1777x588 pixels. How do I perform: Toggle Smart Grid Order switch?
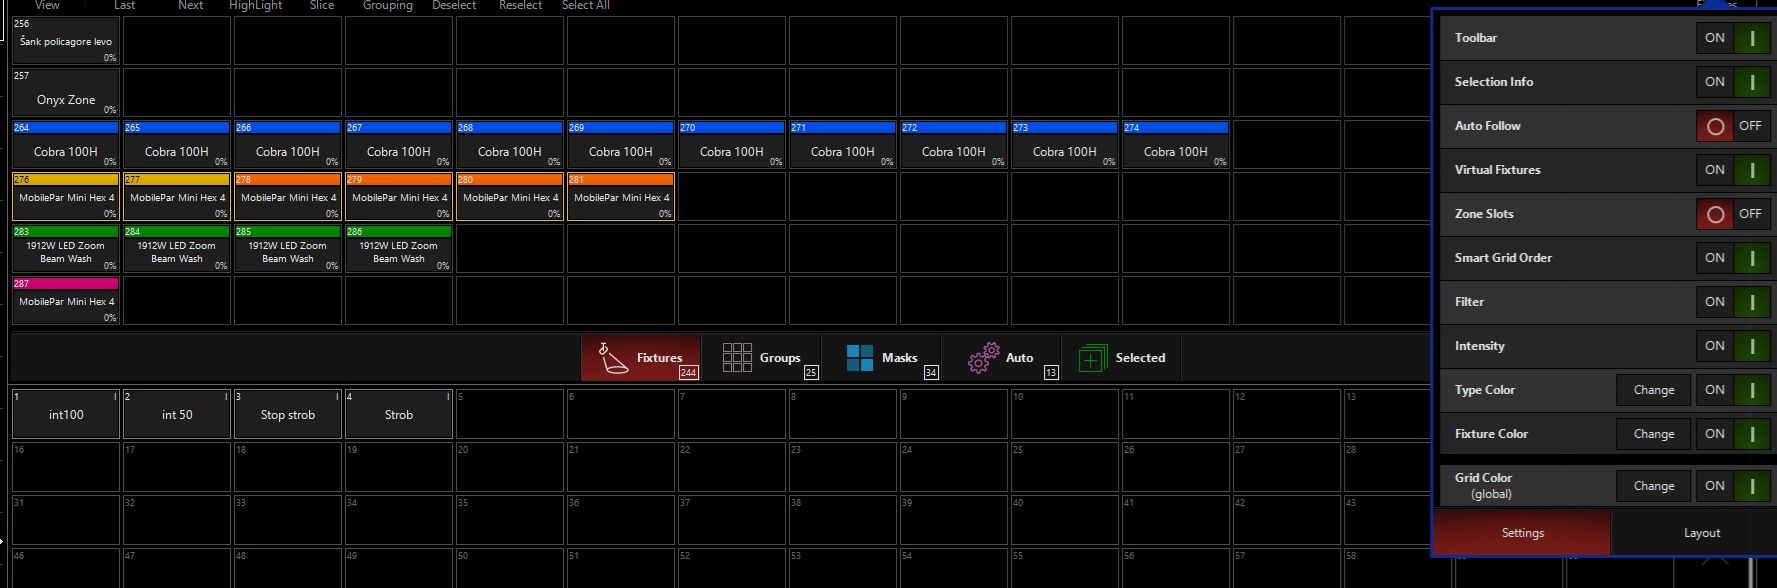1733,258
